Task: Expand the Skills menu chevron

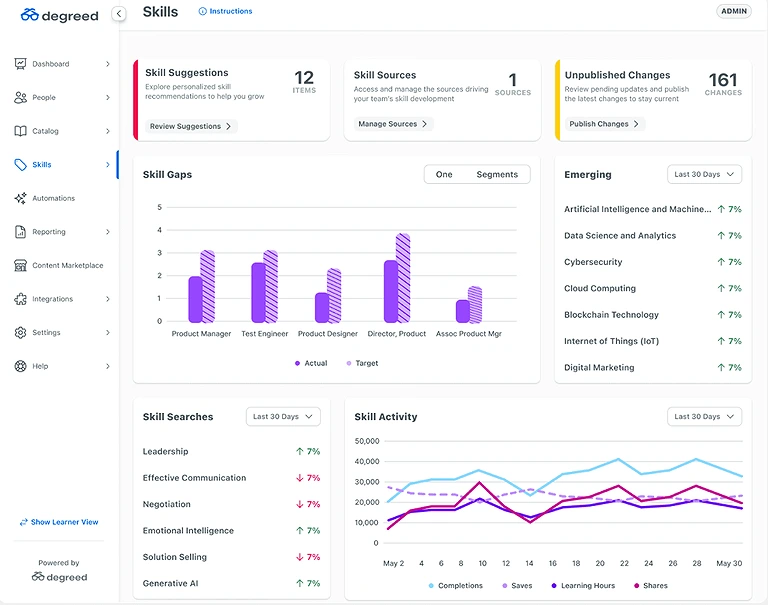Action: coord(108,165)
